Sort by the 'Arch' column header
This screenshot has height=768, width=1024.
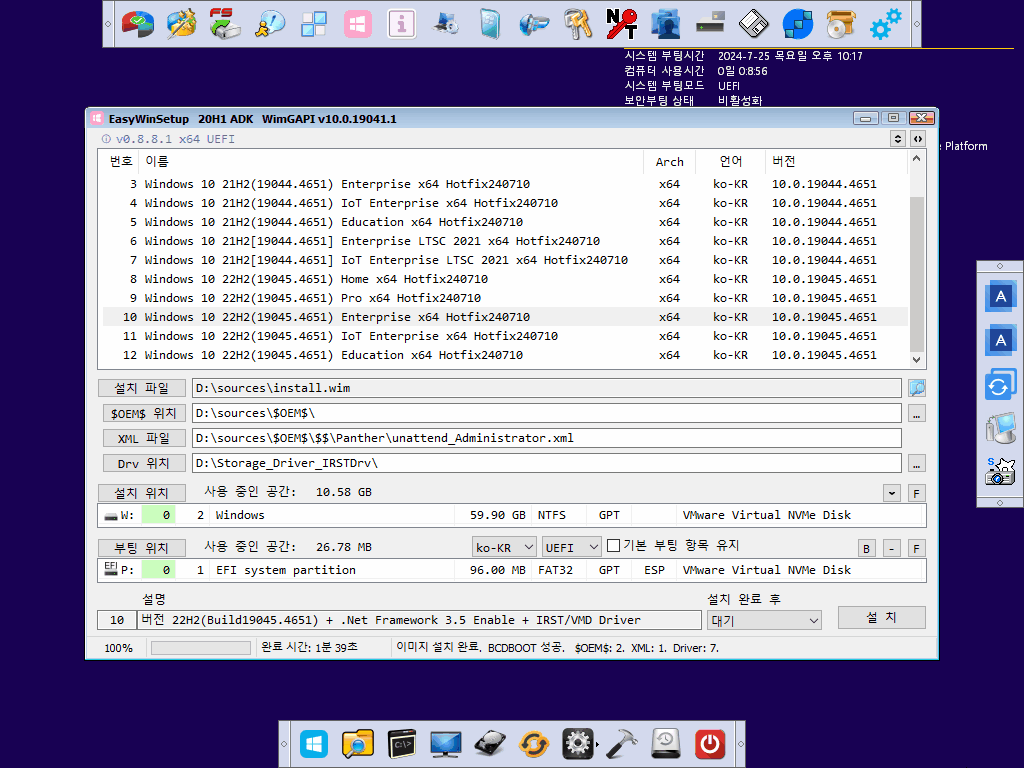(x=669, y=161)
